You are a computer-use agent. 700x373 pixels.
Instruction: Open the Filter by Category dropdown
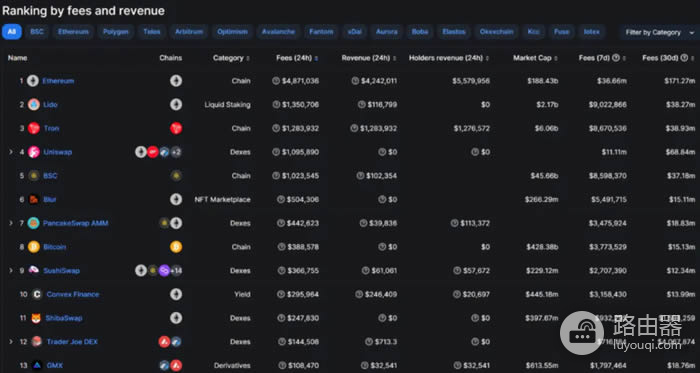(x=659, y=32)
